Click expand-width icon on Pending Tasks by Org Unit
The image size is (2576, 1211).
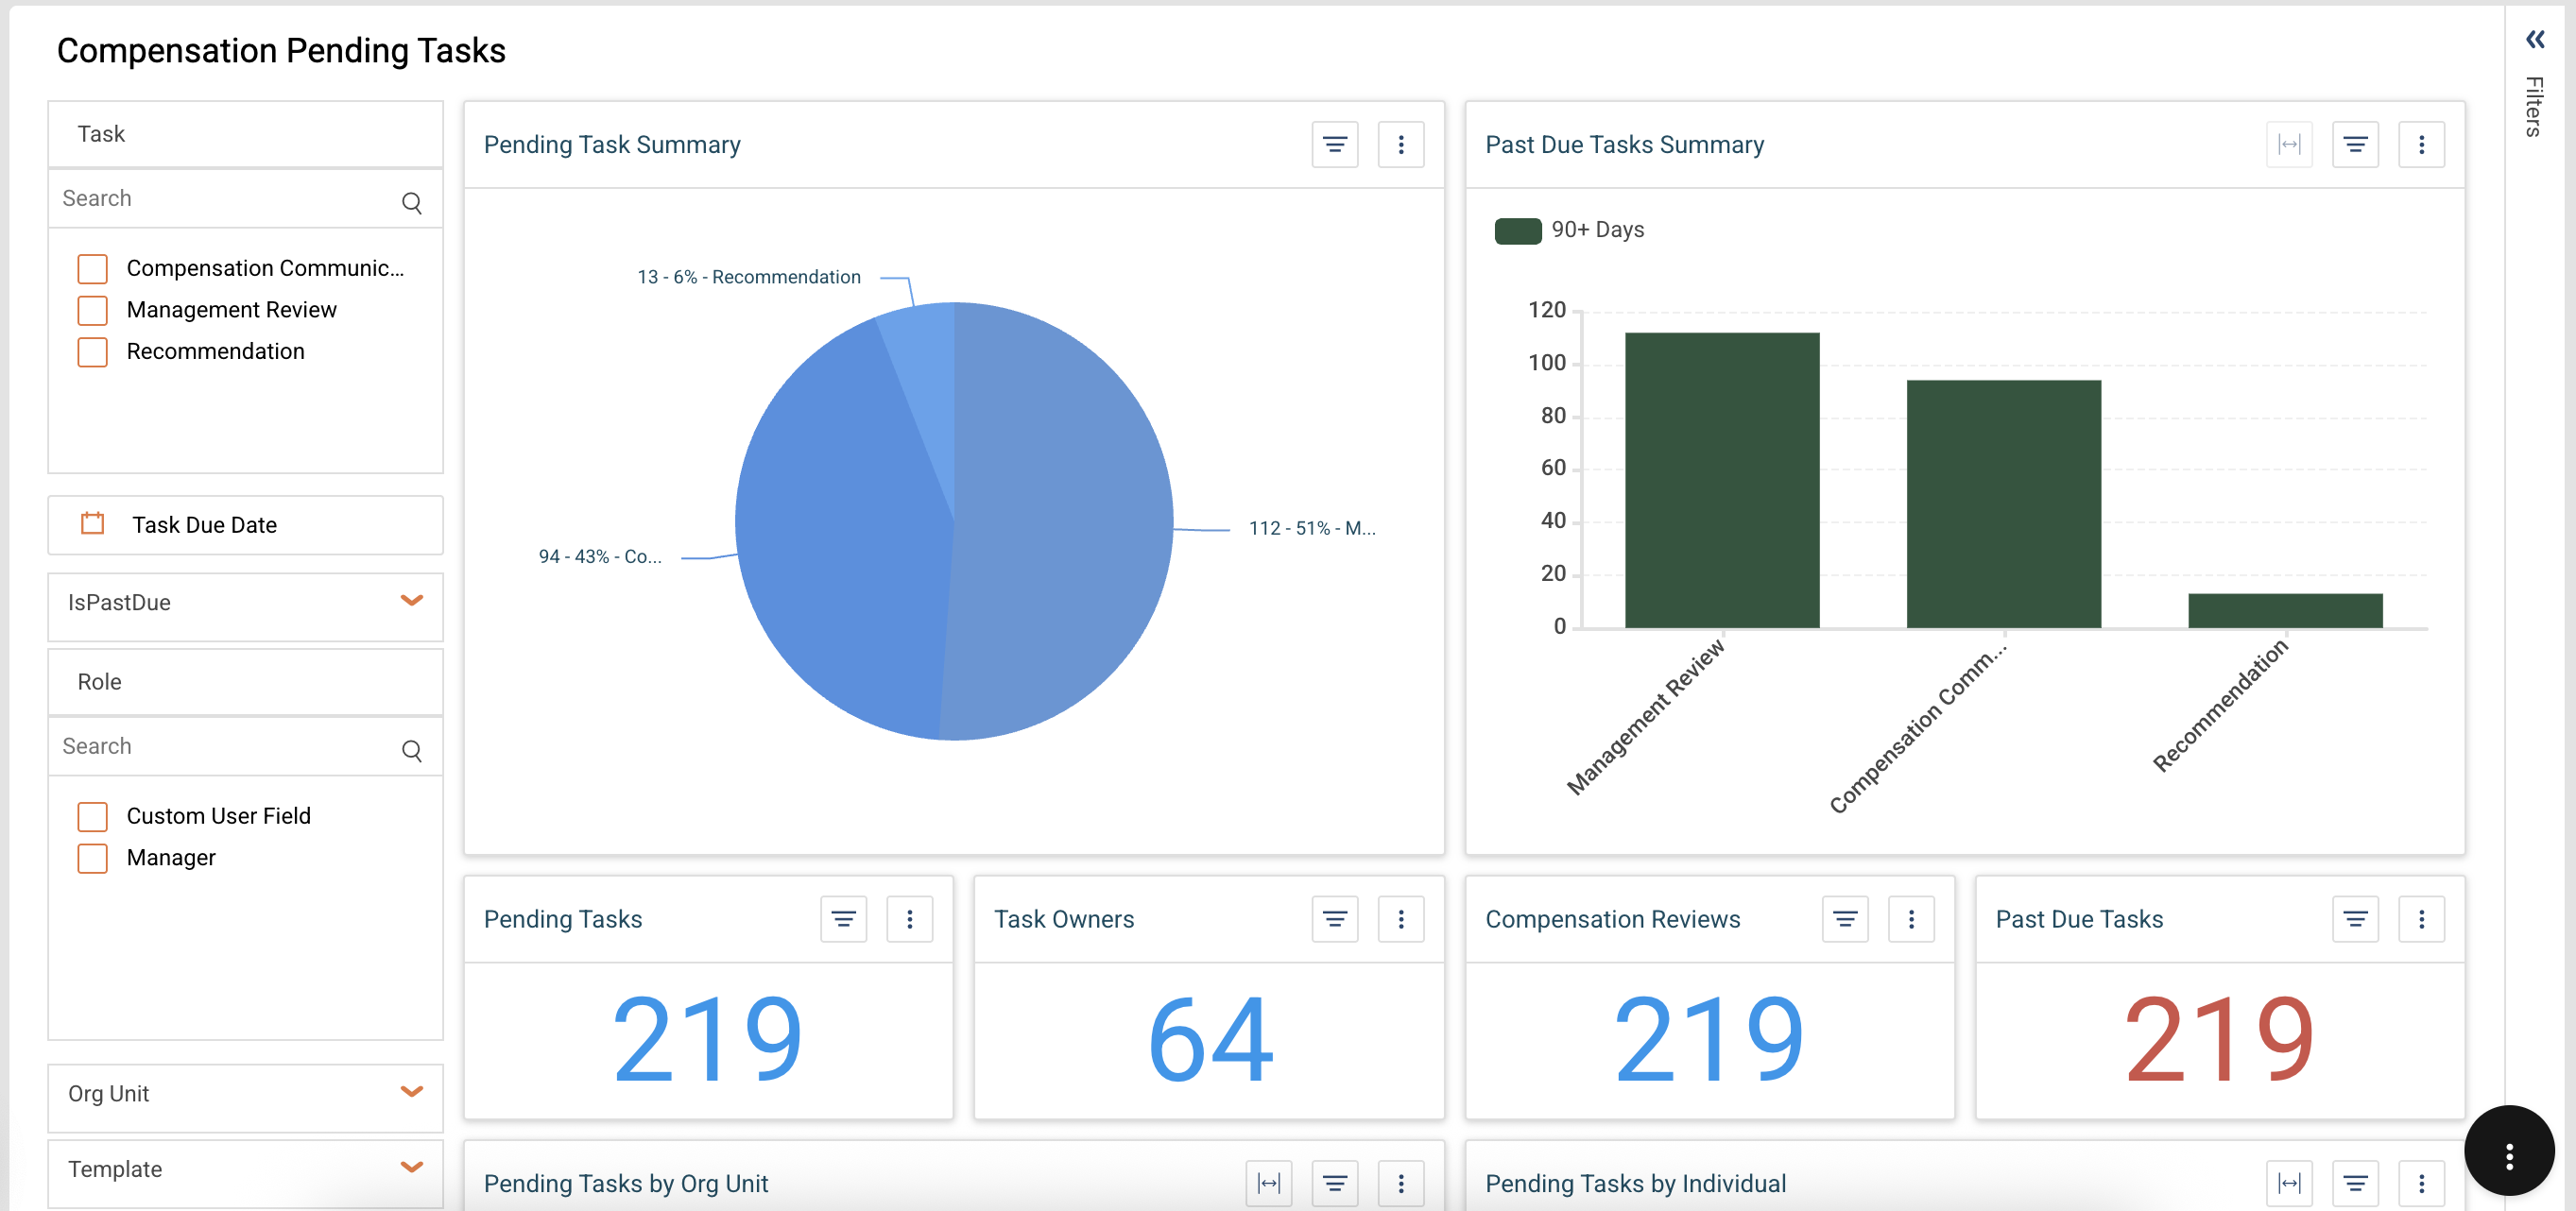click(x=1268, y=1183)
